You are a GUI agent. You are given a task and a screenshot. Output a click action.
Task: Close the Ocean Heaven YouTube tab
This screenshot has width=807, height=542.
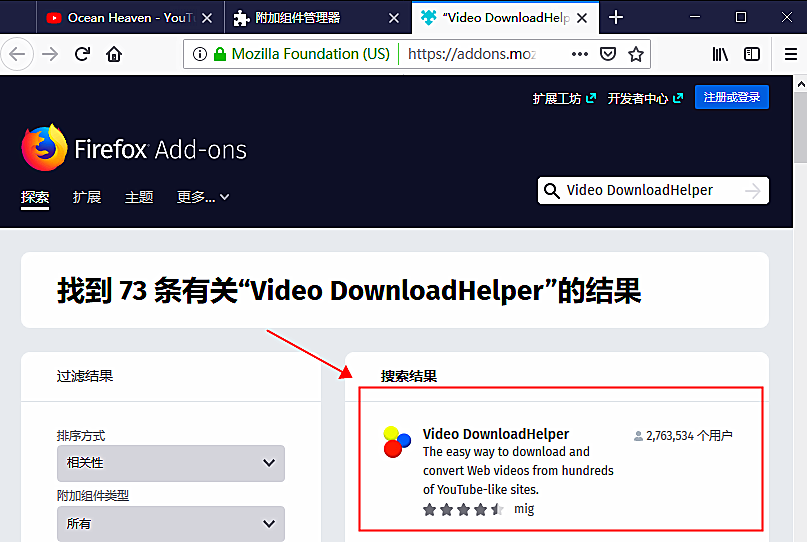click(x=207, y=18)
